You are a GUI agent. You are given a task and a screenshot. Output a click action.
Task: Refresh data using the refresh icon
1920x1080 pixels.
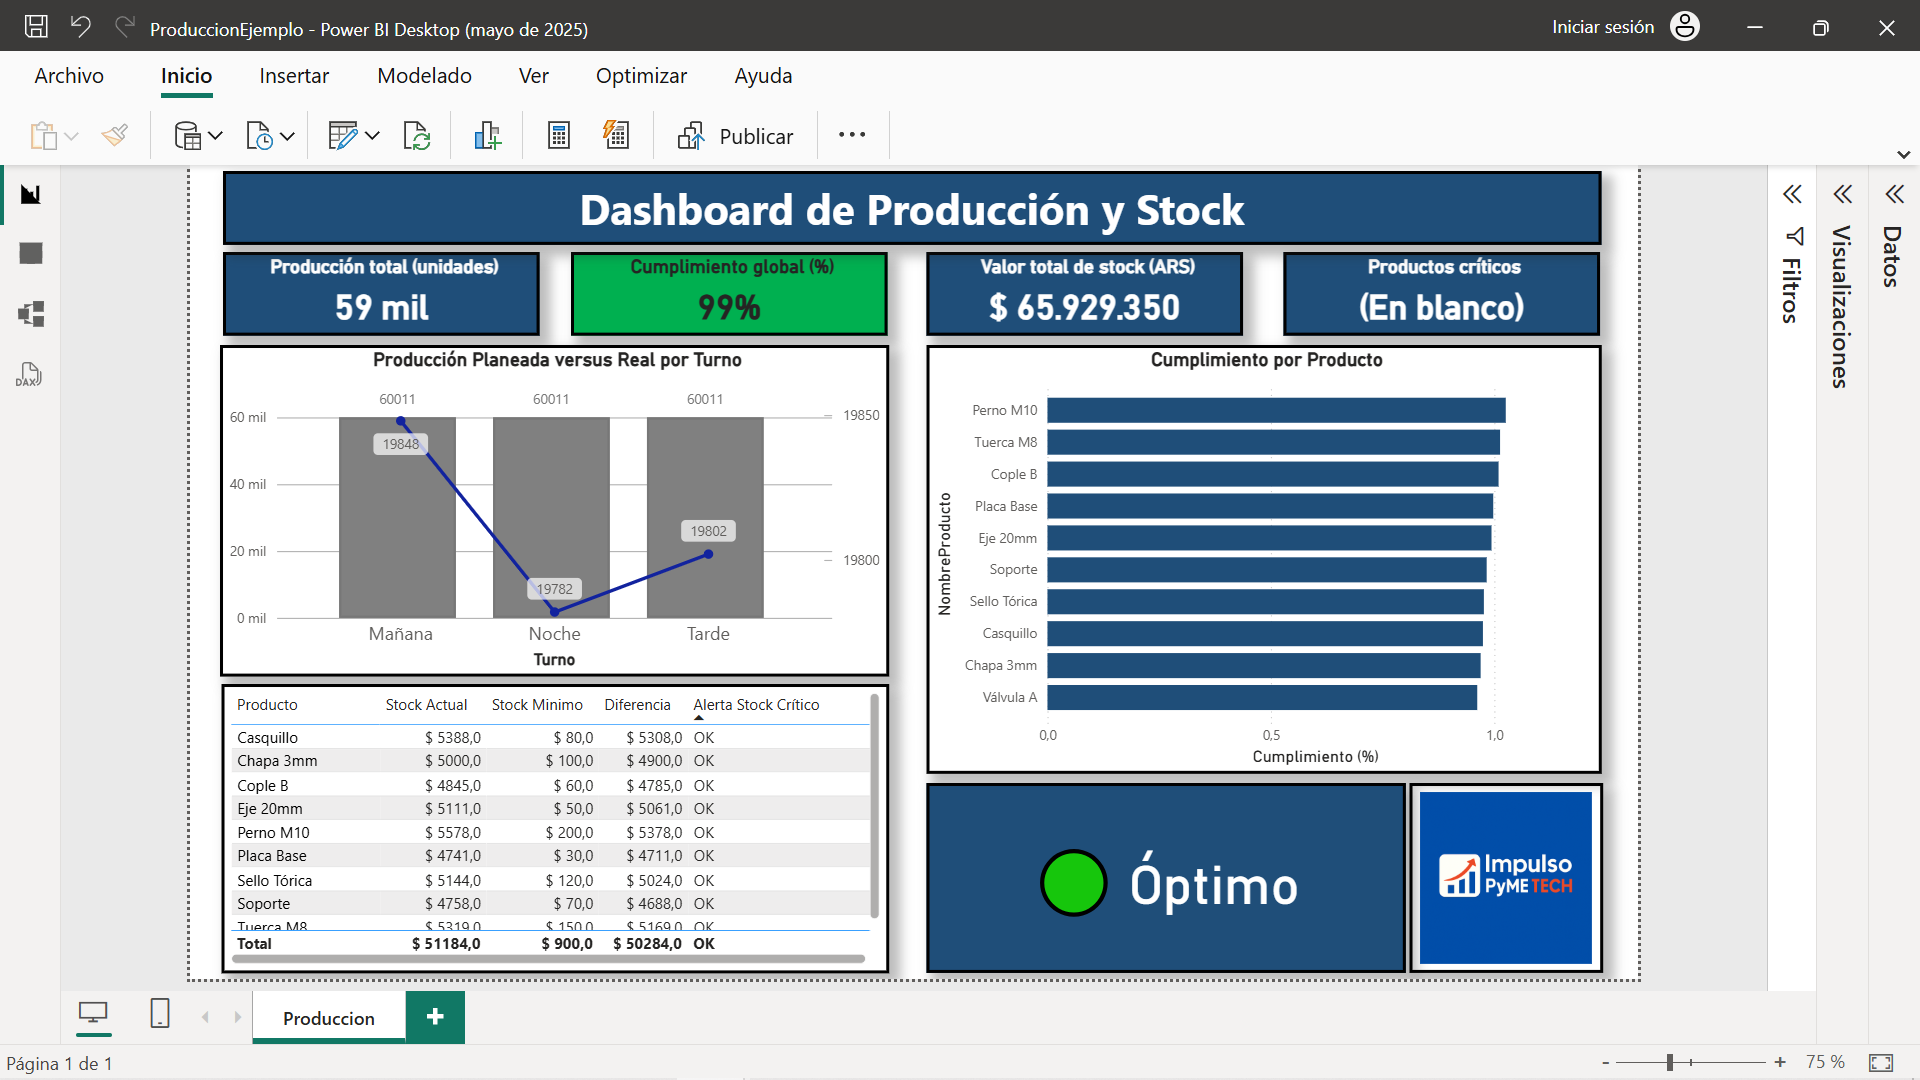tap(416, 136)
